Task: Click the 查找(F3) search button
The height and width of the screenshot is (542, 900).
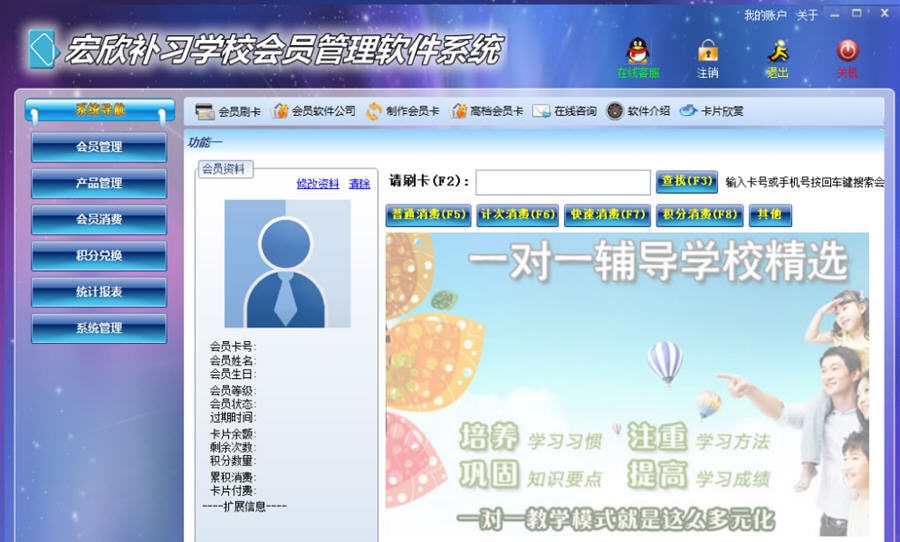Action: [686, 181]
